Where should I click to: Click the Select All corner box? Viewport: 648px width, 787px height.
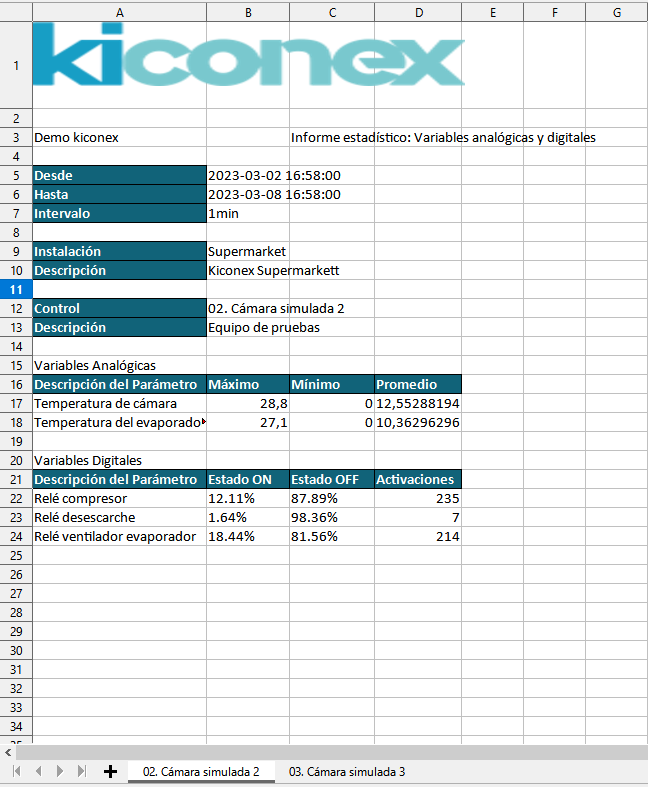(x=16, y=12)
